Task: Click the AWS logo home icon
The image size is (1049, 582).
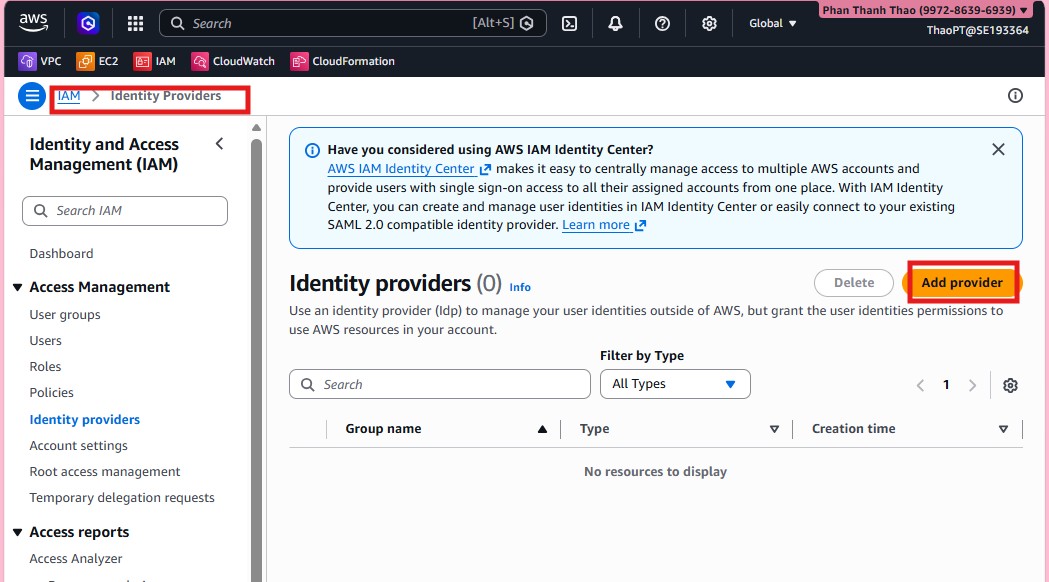Action: click(x=33, y=23)
